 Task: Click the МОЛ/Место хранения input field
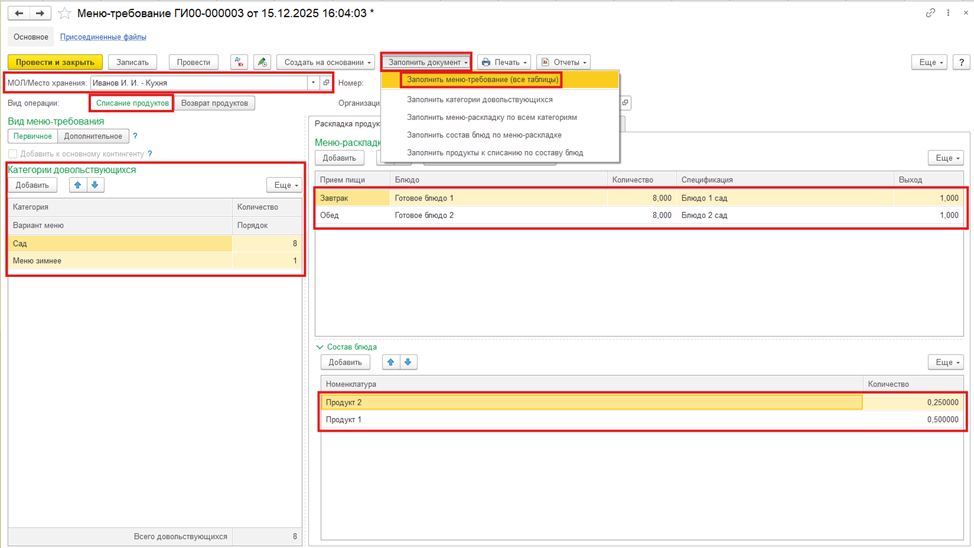point(199,83)
